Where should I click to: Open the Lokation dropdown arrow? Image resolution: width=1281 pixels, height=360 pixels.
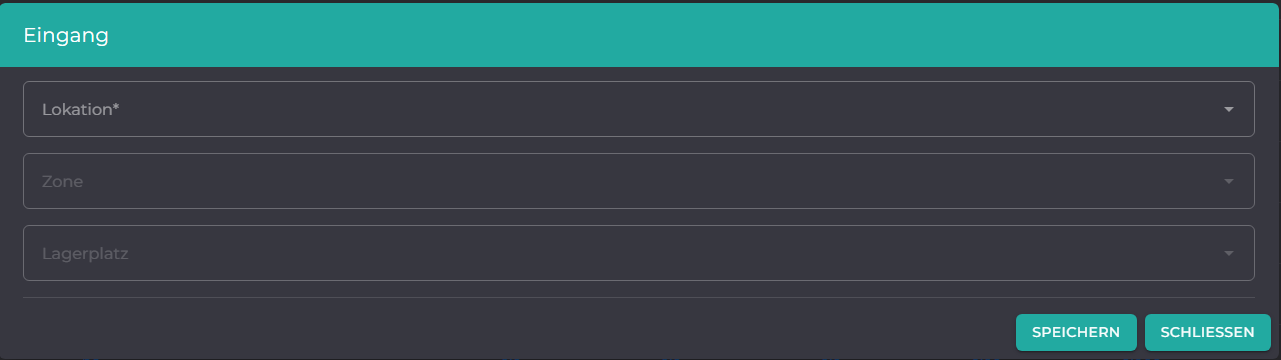tap(1228, 109)
